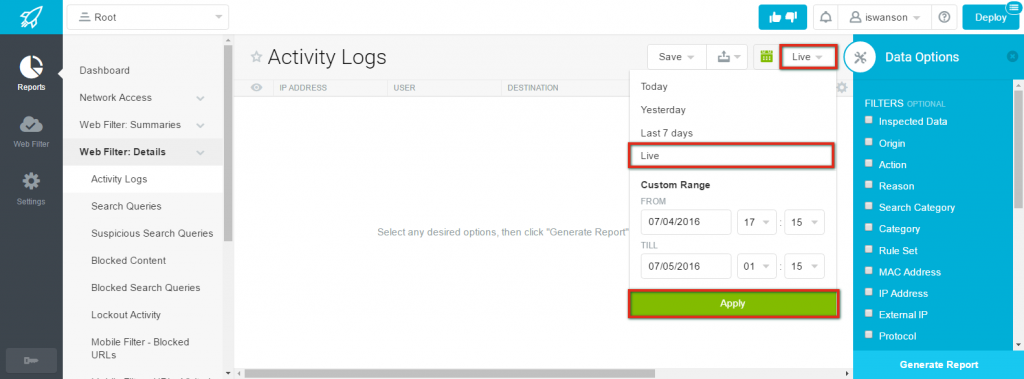Click the notification bell icon
The width and height of the screenshot is (1024, 379).
pos(826,18)
